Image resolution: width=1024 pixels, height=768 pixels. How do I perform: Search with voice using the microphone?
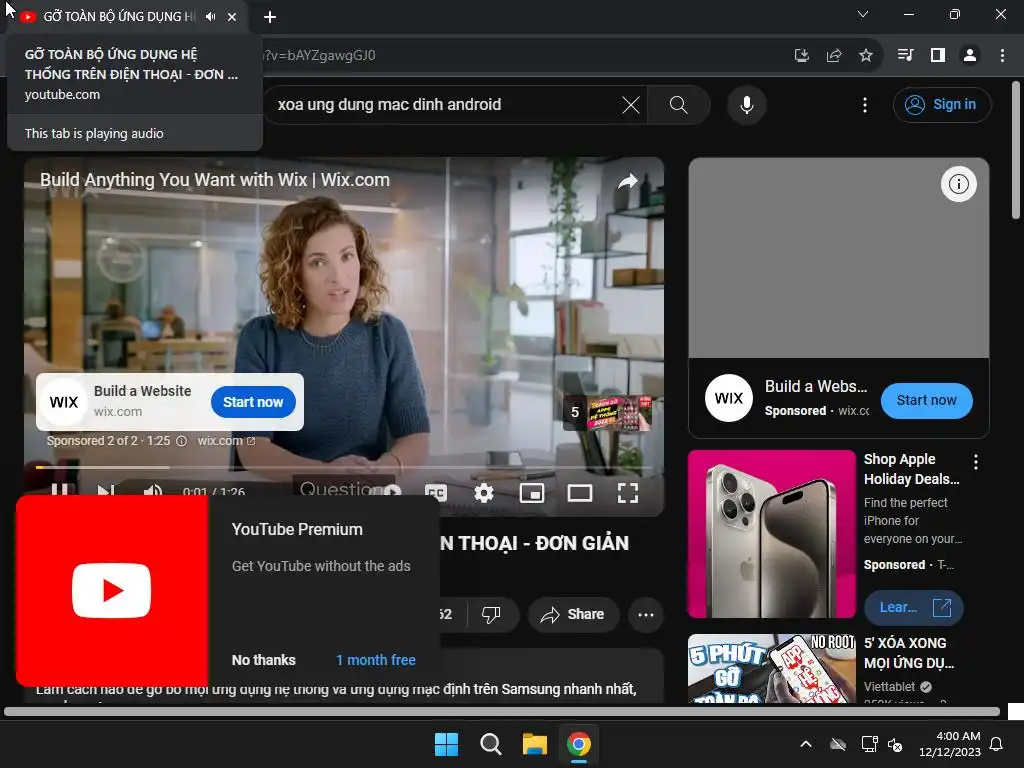[746, 104]
